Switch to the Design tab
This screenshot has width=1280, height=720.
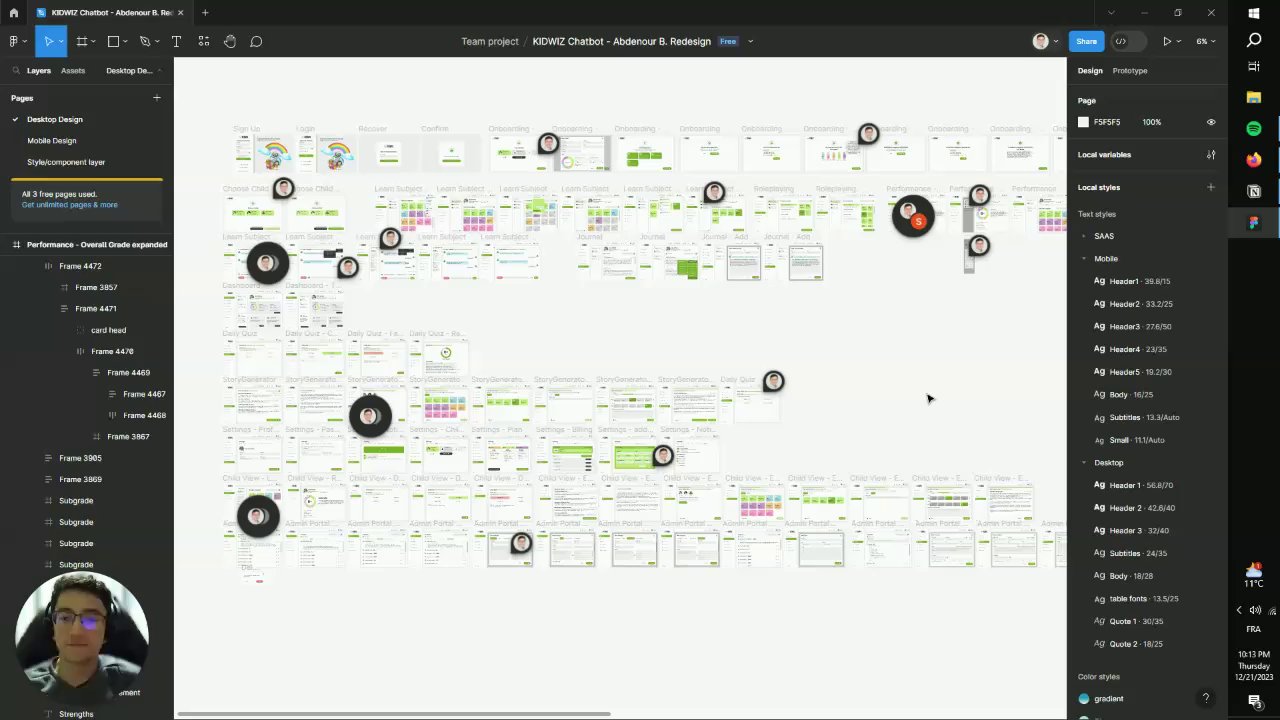point(1090,70)
